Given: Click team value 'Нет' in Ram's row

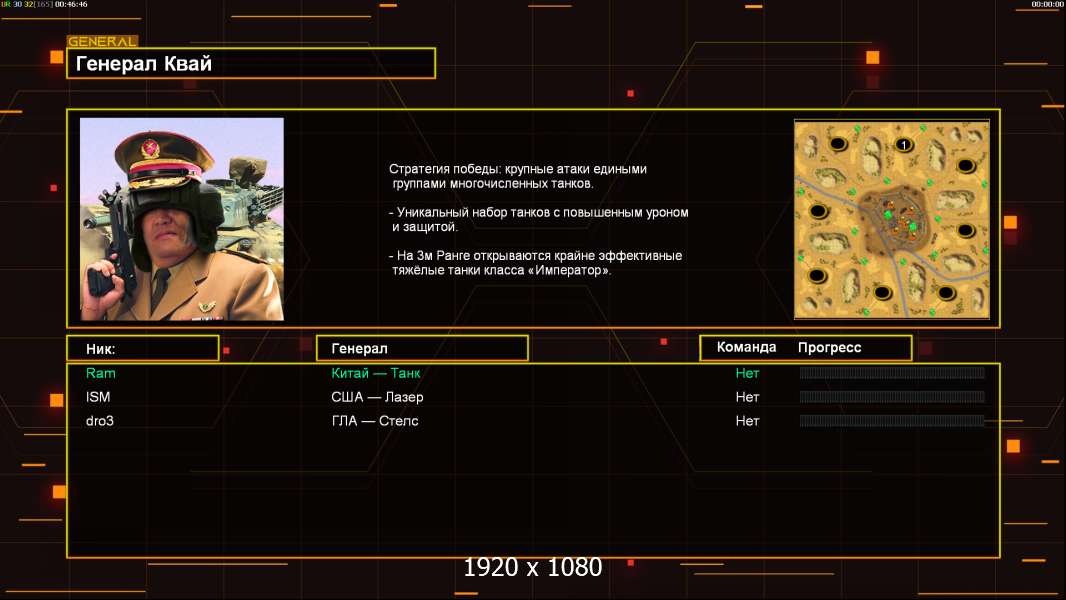Looking at the screenshot, I should tap(747, 373).
